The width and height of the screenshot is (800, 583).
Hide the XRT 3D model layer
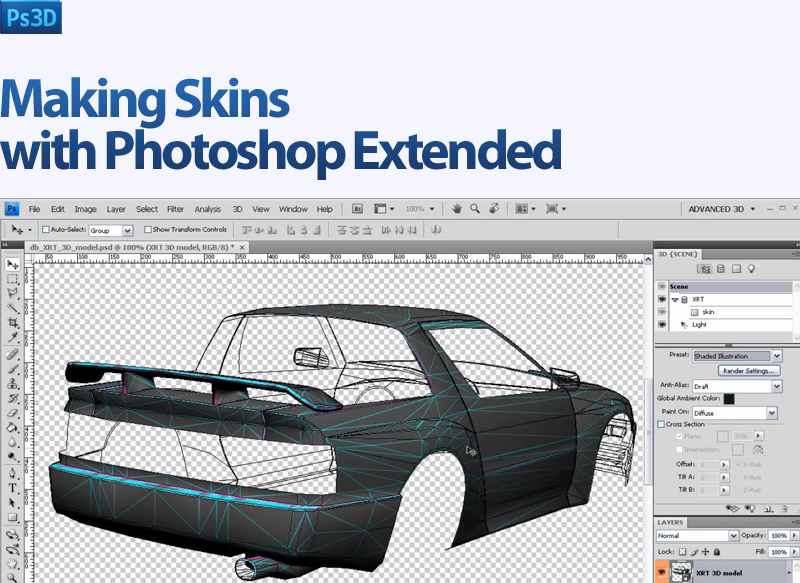(x=662, y=573)
